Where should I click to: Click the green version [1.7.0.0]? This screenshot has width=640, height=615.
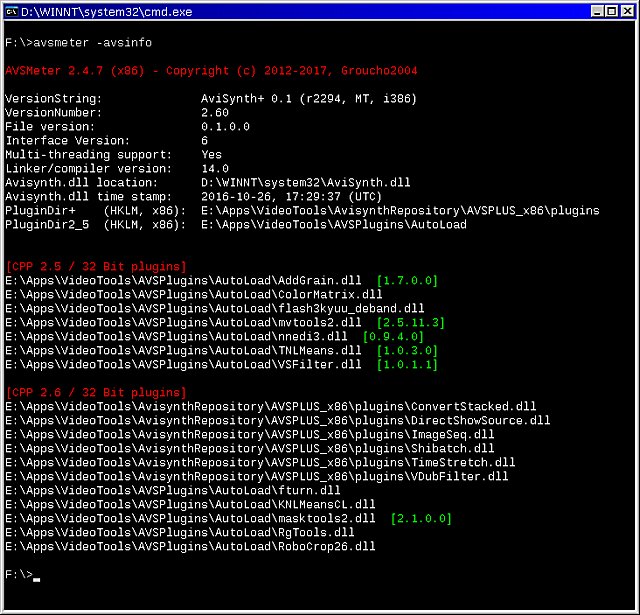[x=407, y=281]
